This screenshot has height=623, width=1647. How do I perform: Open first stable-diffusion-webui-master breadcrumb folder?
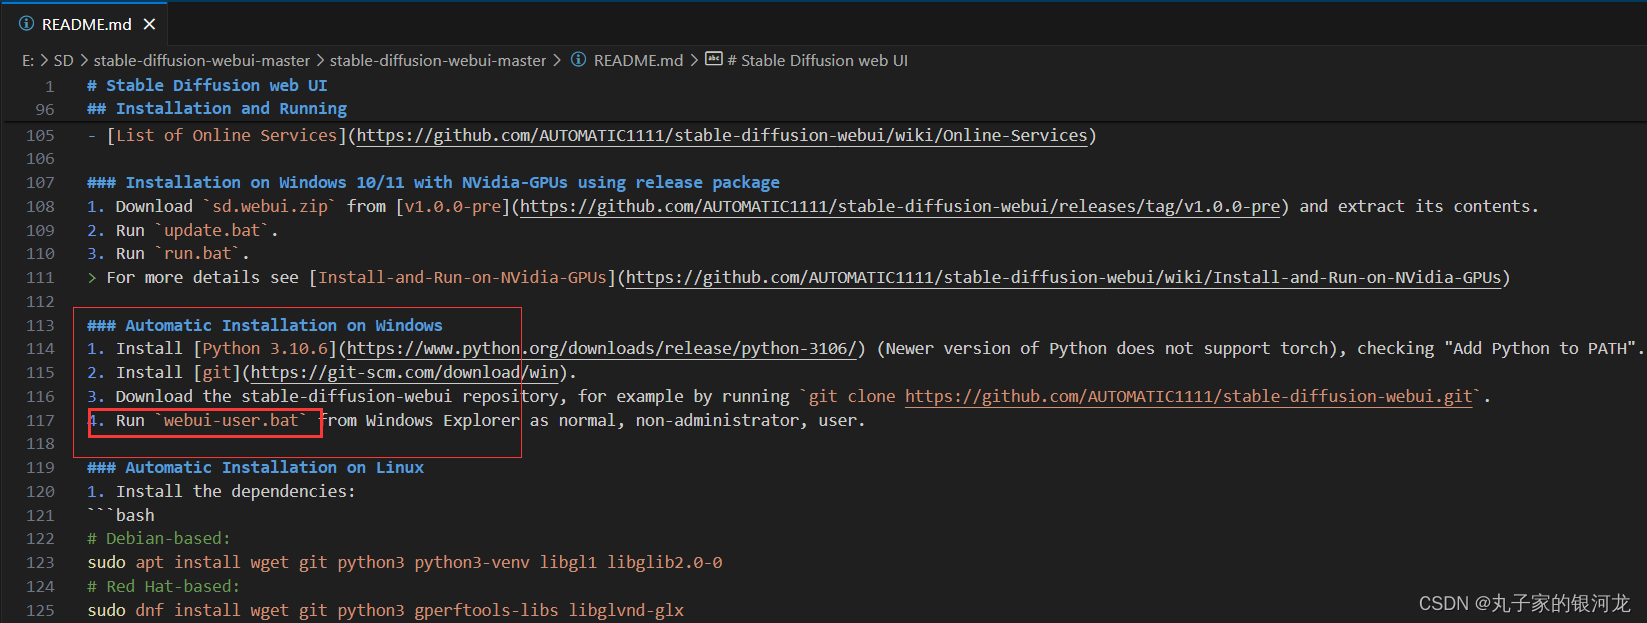[x=202, y=60]
